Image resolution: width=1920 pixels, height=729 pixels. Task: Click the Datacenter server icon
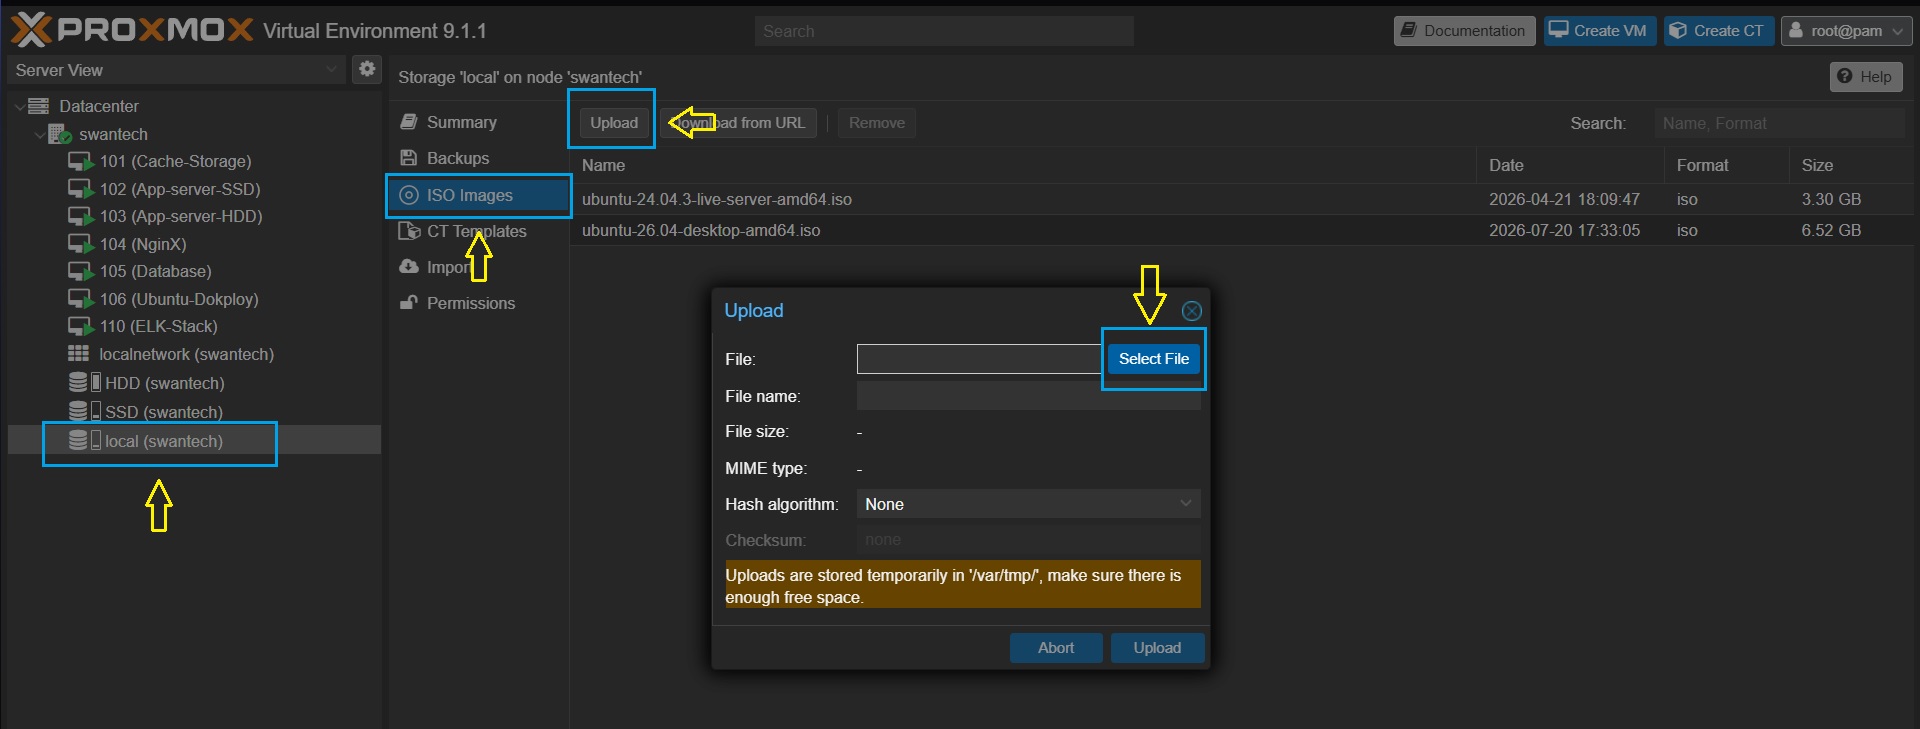click(38, 106)
